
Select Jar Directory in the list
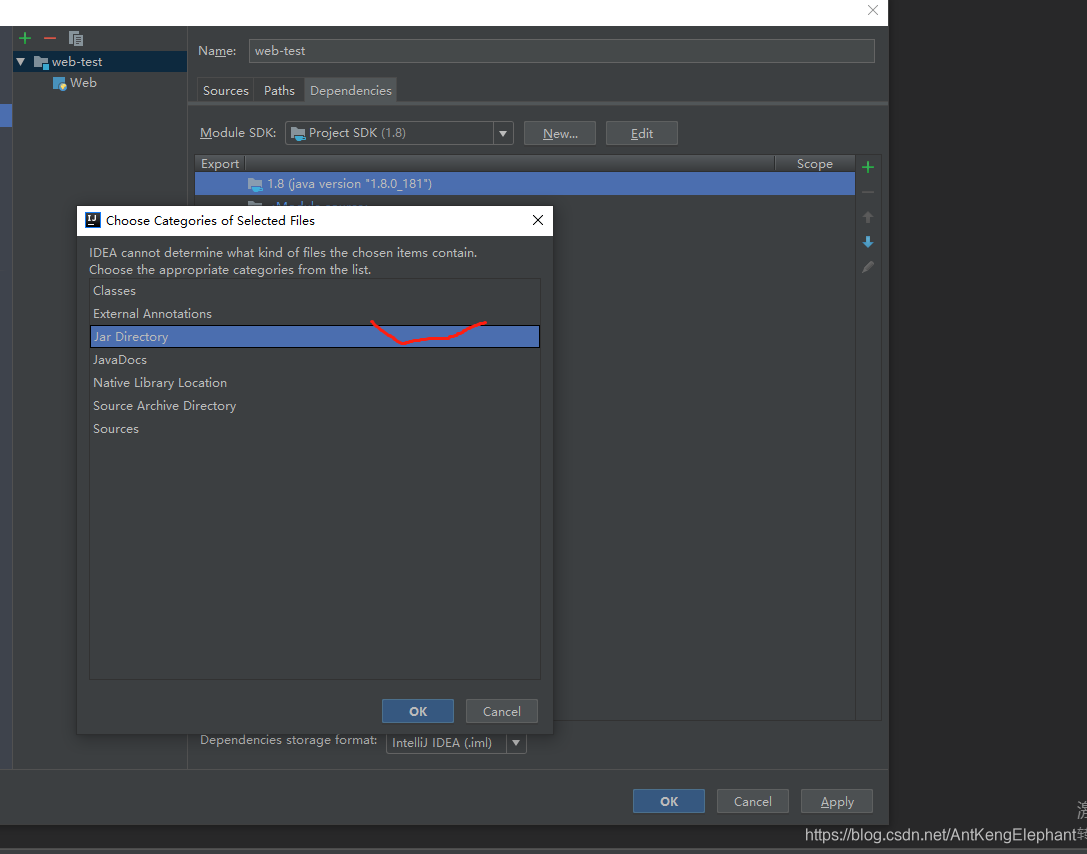315,336
